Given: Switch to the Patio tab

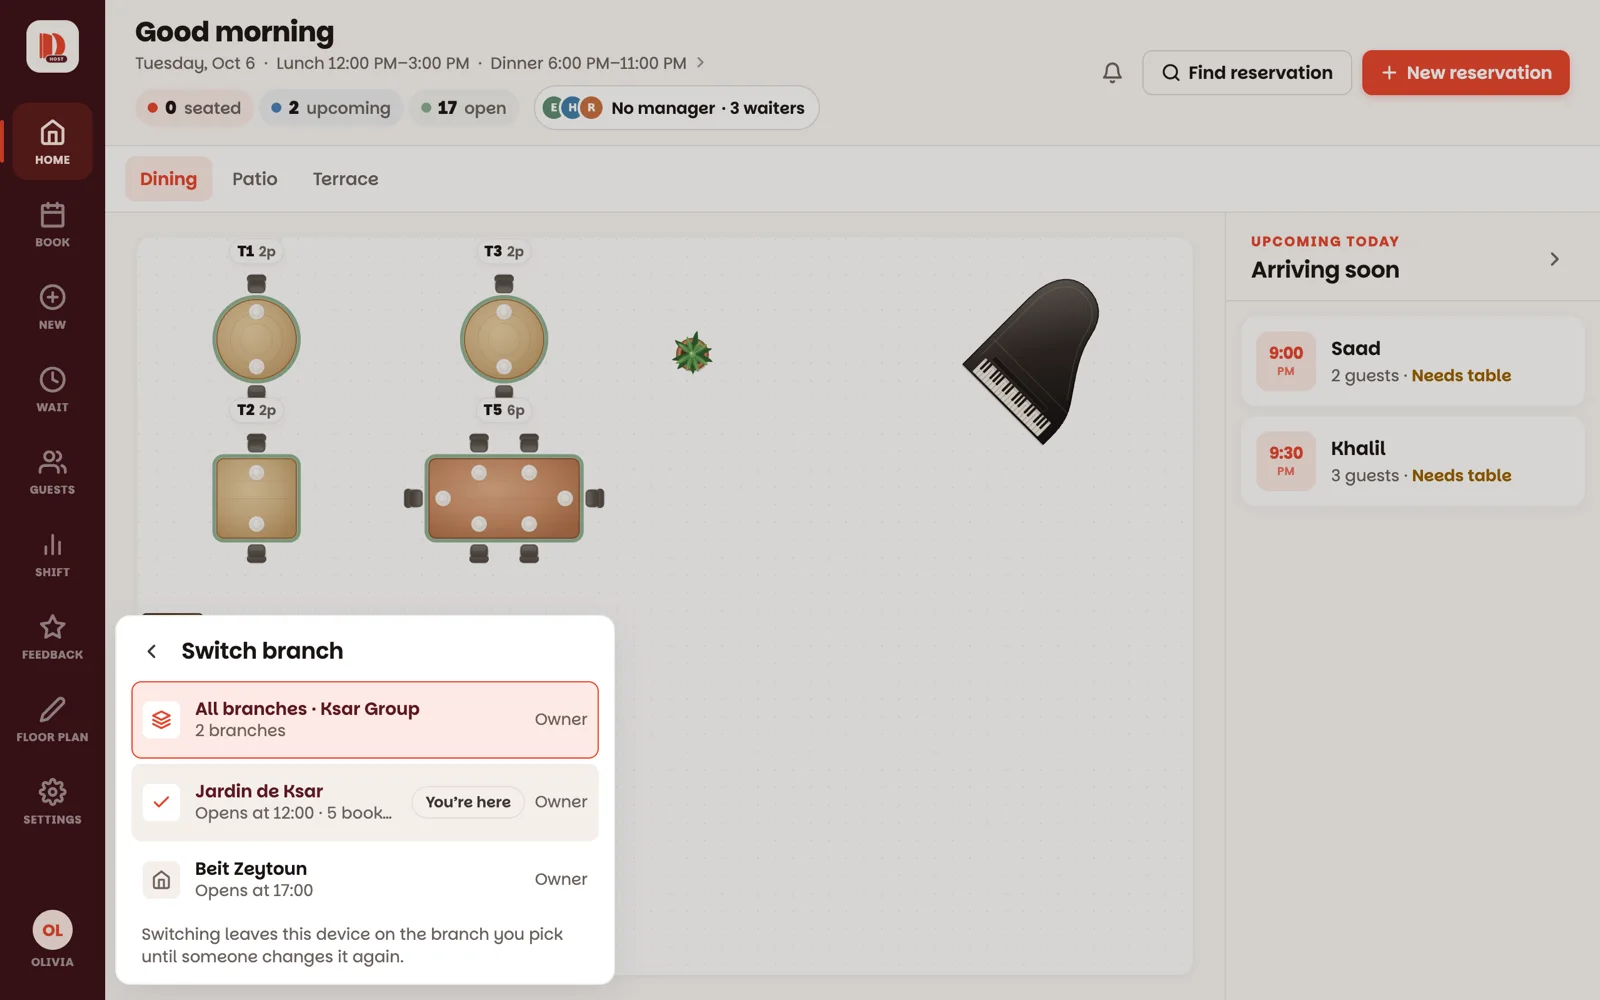Looking at the screenshot, I should coord(255,179).
